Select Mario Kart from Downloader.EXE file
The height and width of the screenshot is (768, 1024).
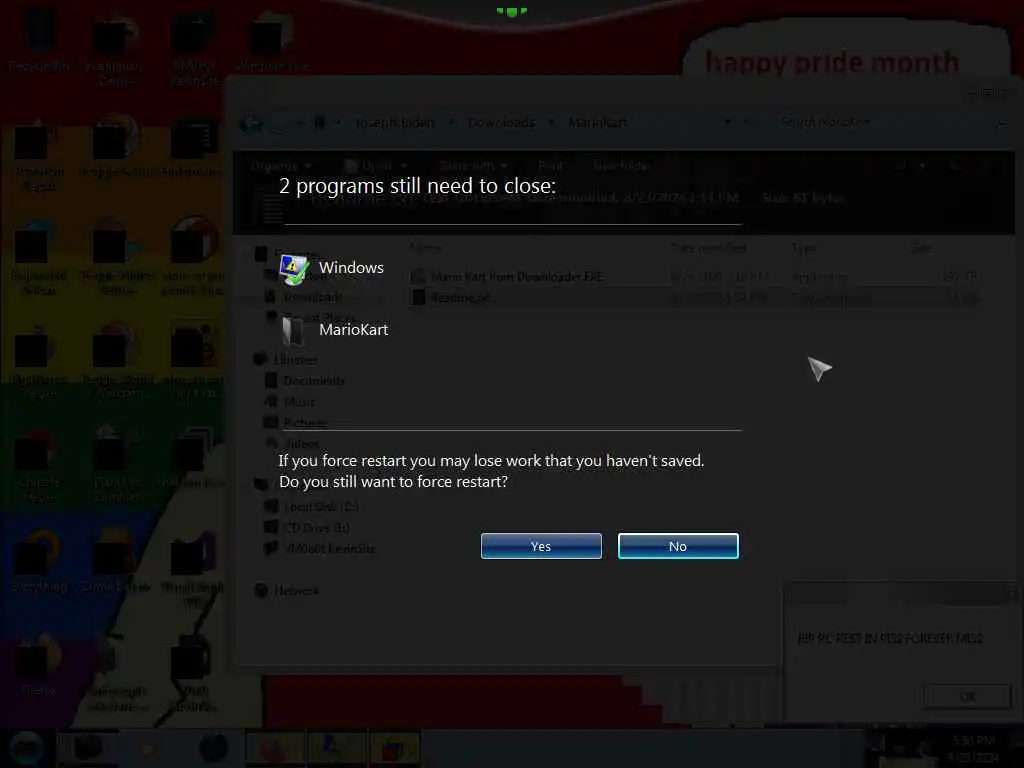[516, 277]
